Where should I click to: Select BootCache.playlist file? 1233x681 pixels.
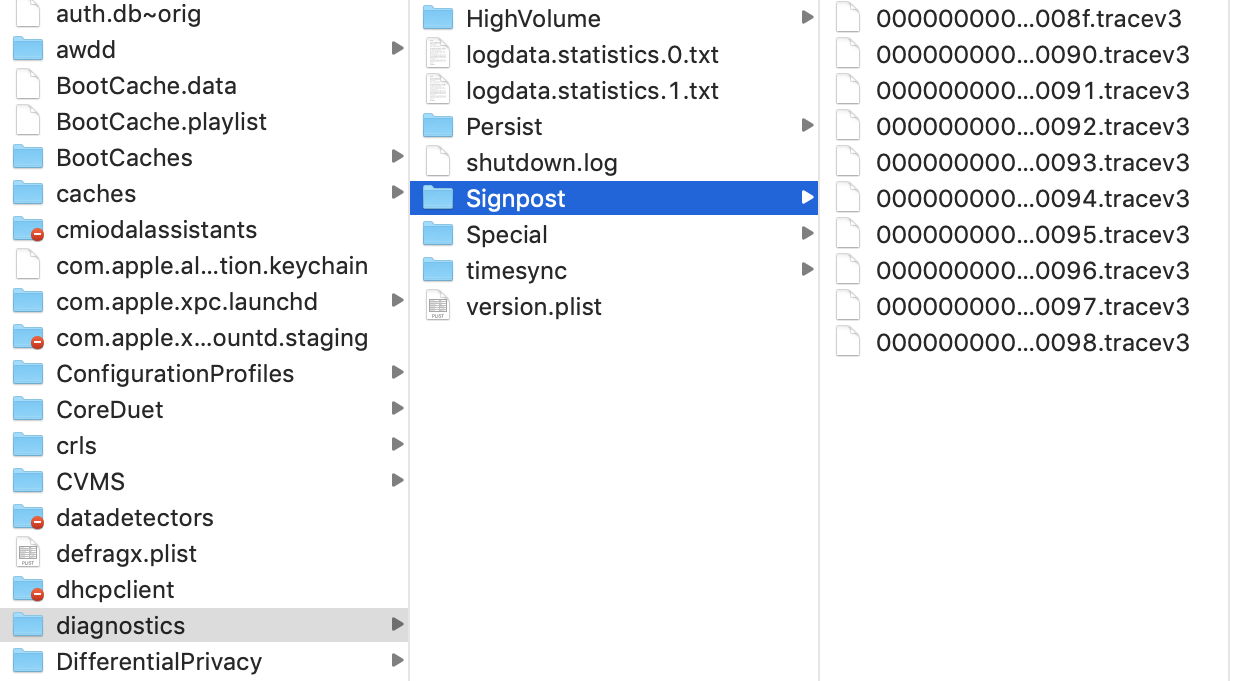[x=161, y=122]
